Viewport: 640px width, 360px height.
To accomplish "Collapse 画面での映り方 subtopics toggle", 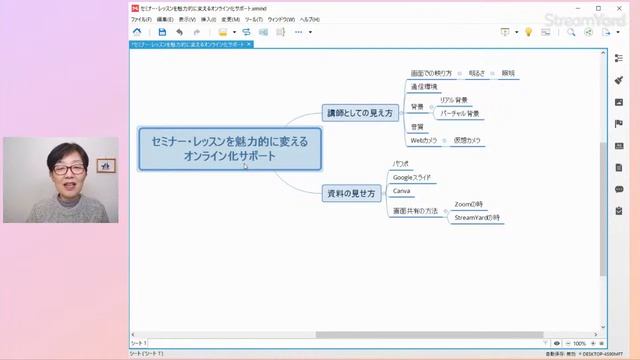I will [460, 73].
